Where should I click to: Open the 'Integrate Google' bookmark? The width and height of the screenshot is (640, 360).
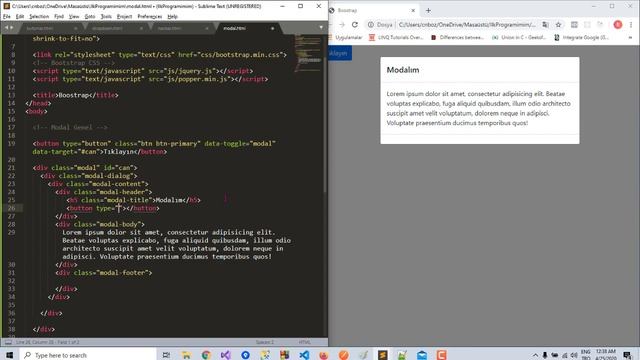tap(581, 38)
